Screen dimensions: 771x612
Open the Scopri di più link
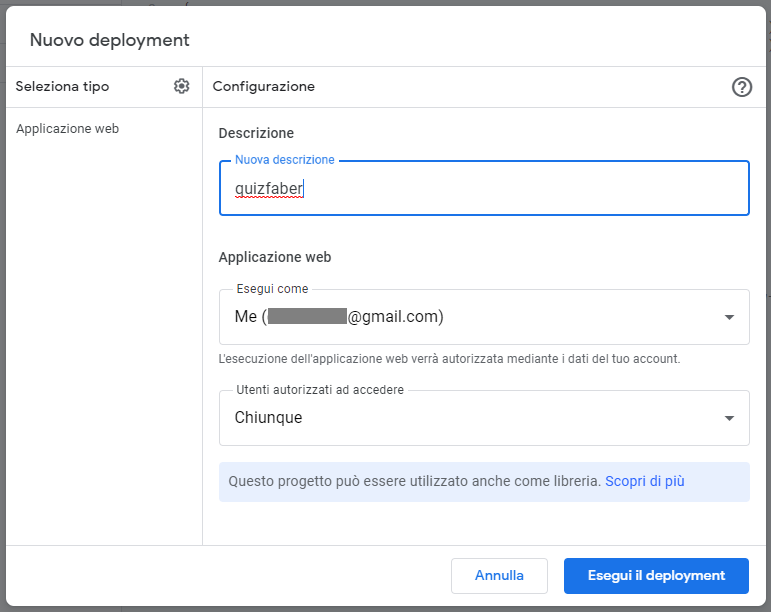[644, 481]
